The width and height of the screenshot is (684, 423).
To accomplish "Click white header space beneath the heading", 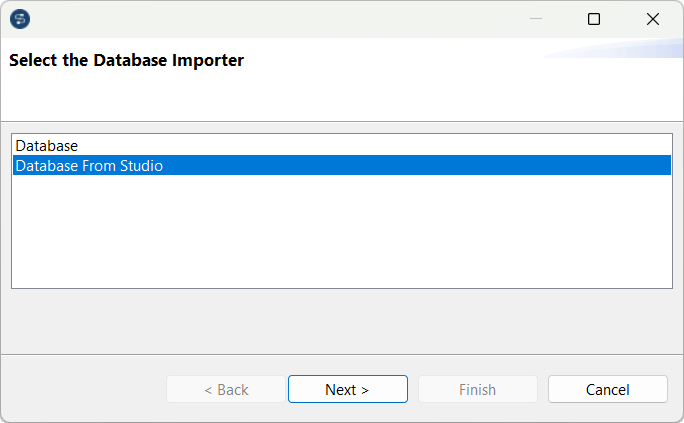I will pyautogui.click(x=300, y=97).
